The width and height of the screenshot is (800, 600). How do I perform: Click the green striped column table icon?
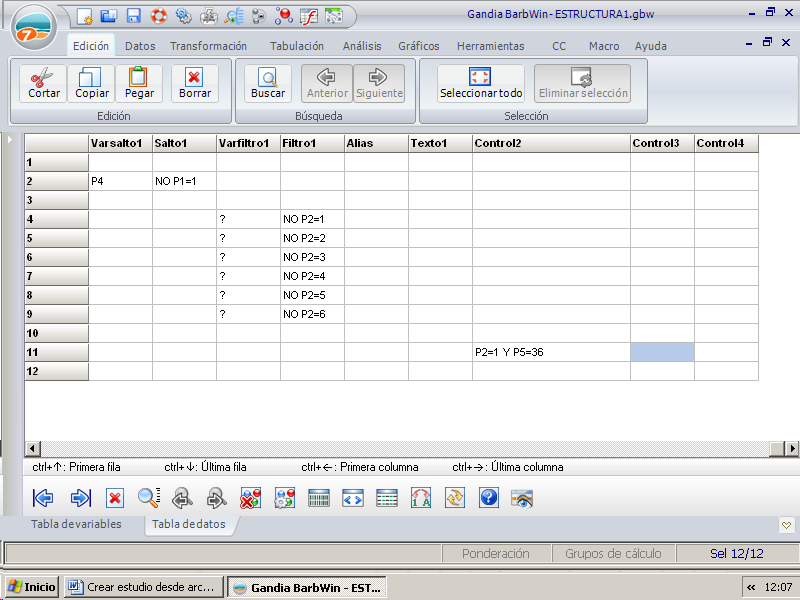(319, 498)
